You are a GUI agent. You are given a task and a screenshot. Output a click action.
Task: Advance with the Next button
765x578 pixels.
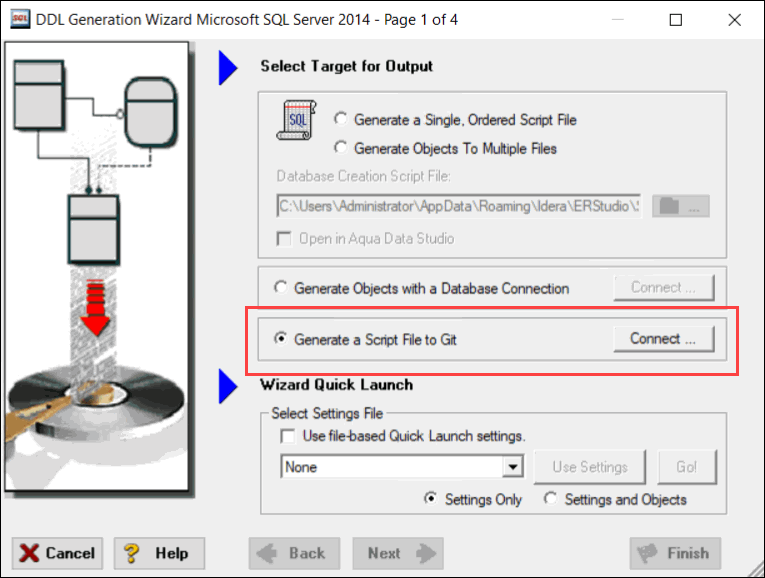coord(398,554)
